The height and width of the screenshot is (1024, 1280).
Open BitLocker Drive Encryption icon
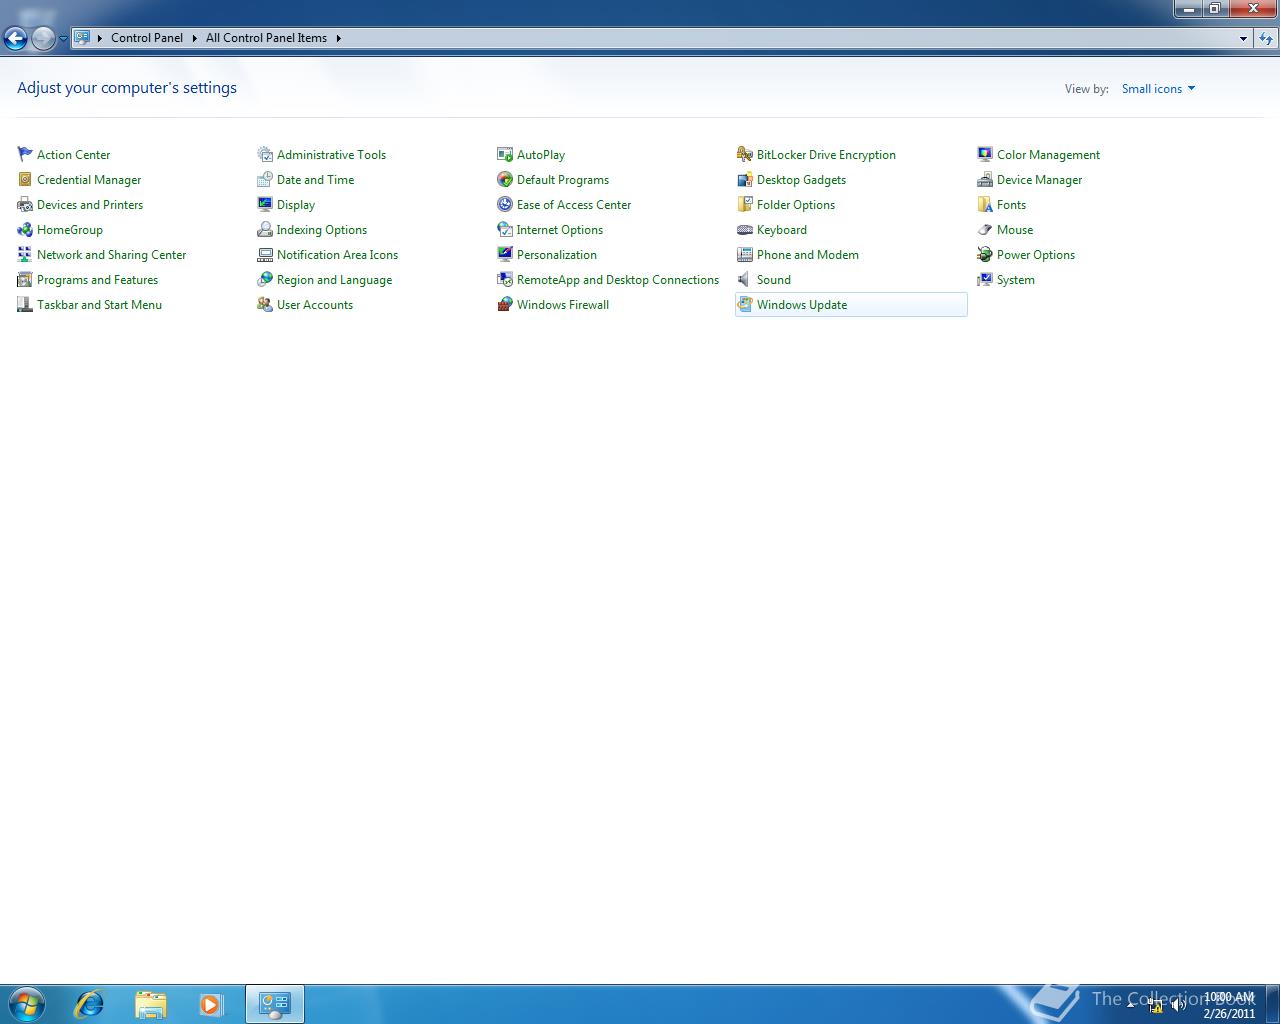click(x=745, y=154)
